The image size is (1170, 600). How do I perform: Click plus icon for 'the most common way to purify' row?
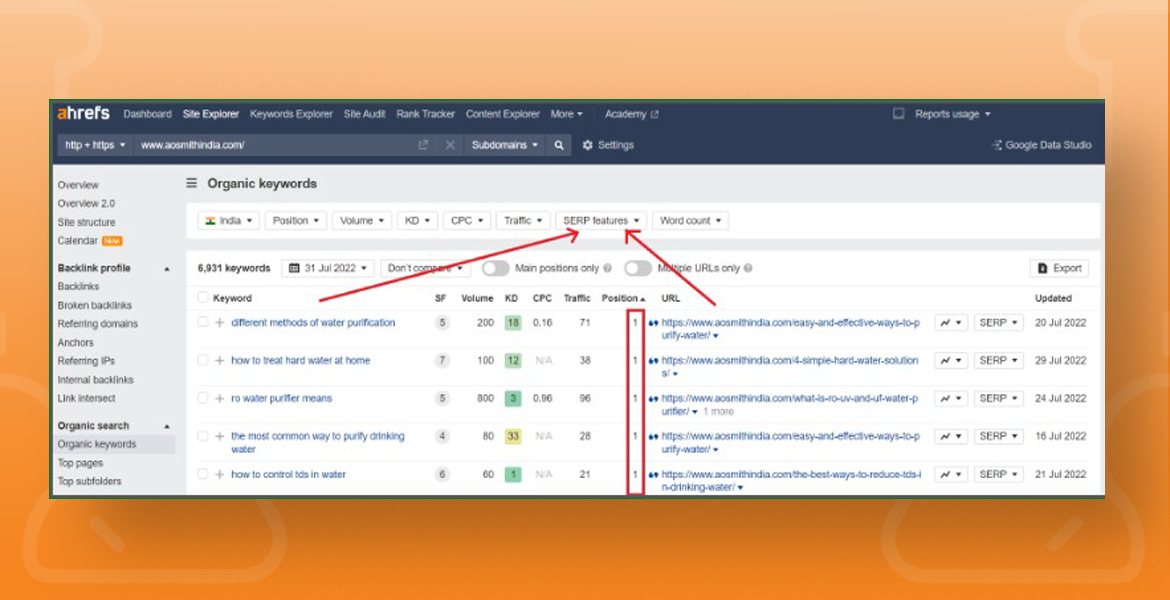[x=219, y=437]
